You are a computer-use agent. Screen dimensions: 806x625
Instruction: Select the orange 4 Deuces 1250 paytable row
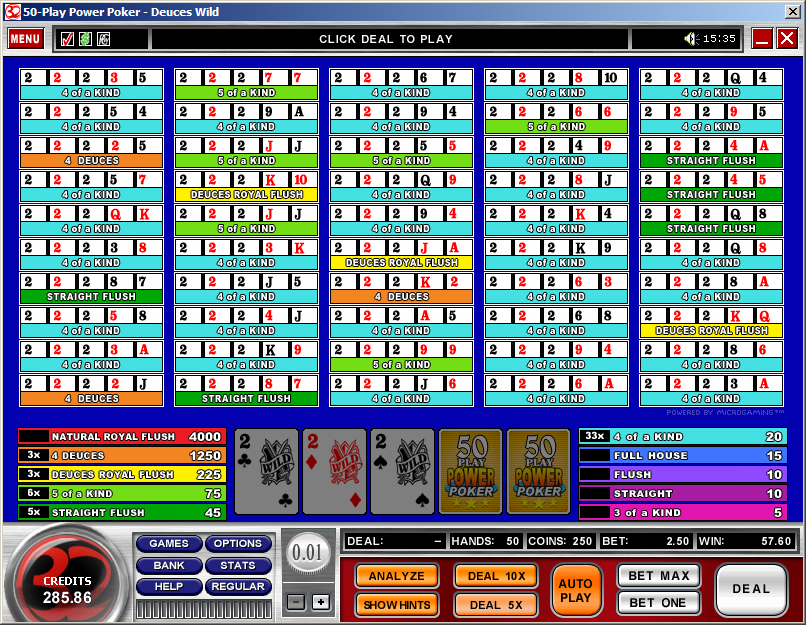[122, 455]
